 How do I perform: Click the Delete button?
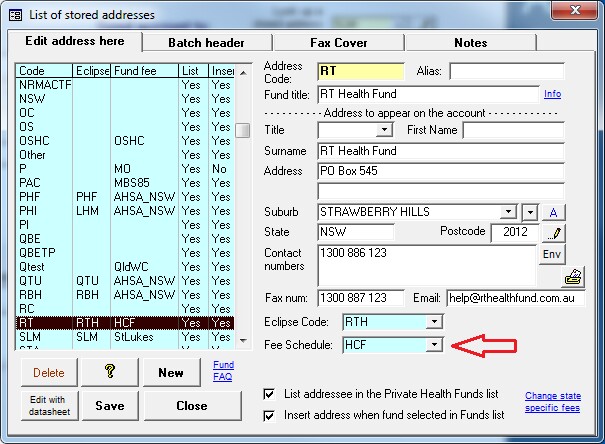point(49,373)
